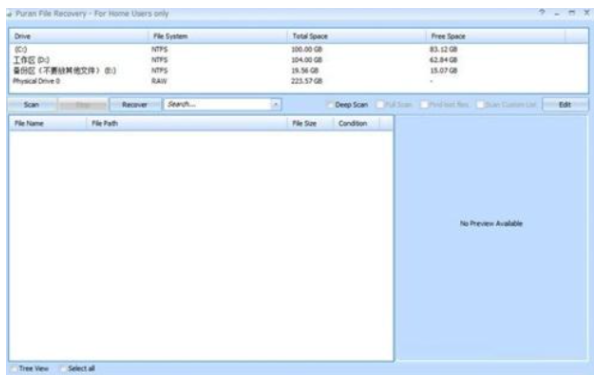Click the 100.00 GB total space value
Viewport: 602px width, 383px height.
306,50
